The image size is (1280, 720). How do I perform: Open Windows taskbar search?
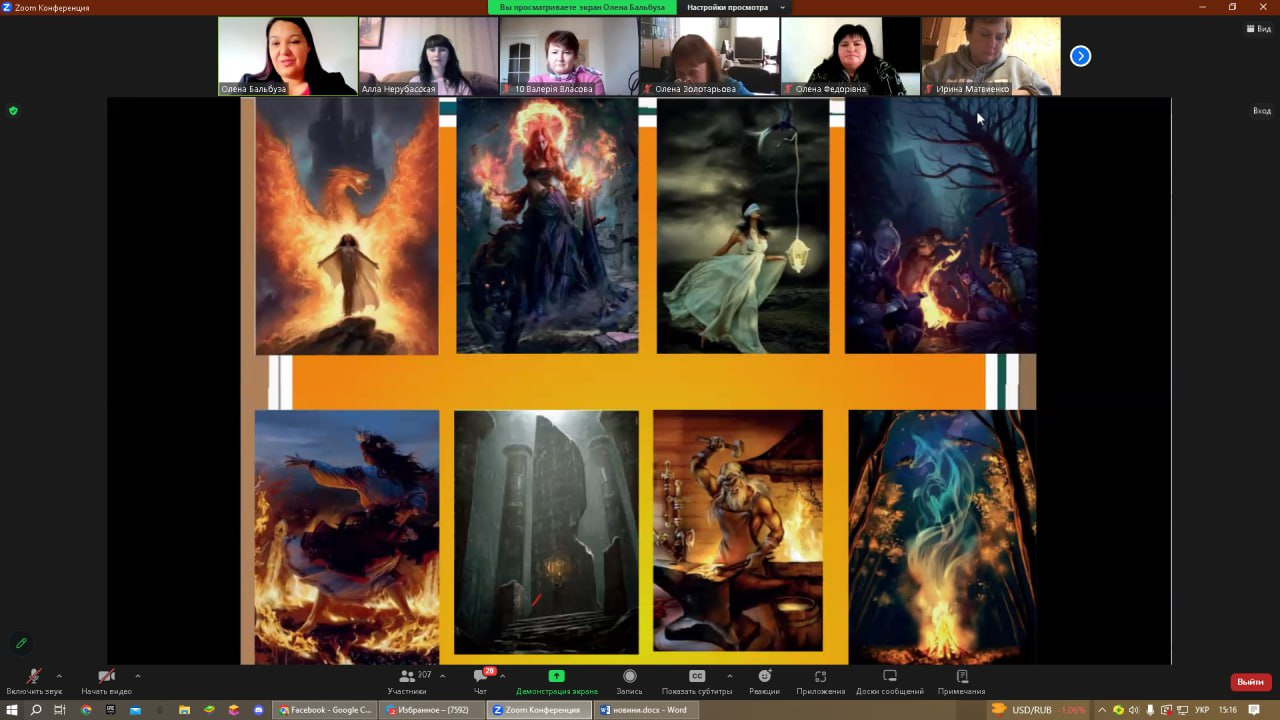pyautogui.click(x=36, y=710)
